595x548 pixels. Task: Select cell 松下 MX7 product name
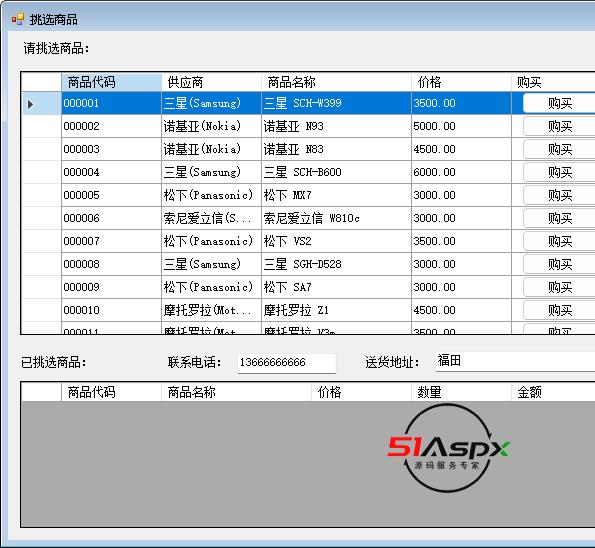[336, 195]
